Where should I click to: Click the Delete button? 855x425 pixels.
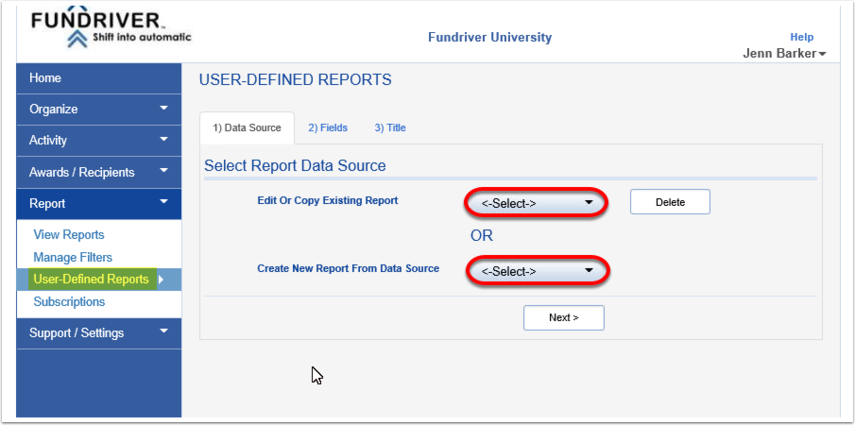tap(670, 202)
